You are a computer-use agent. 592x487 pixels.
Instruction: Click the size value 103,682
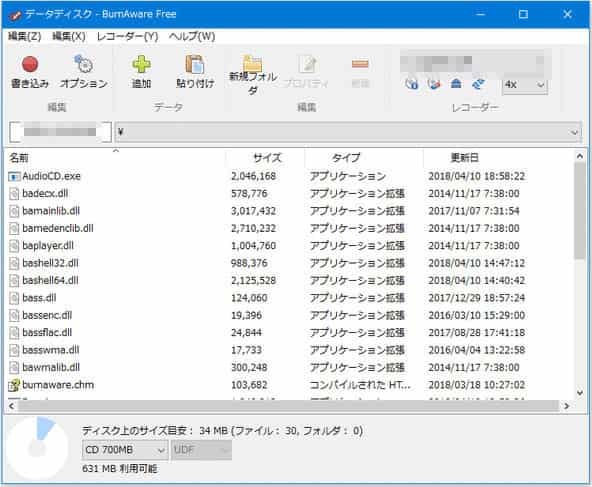(x=249, y=385)
